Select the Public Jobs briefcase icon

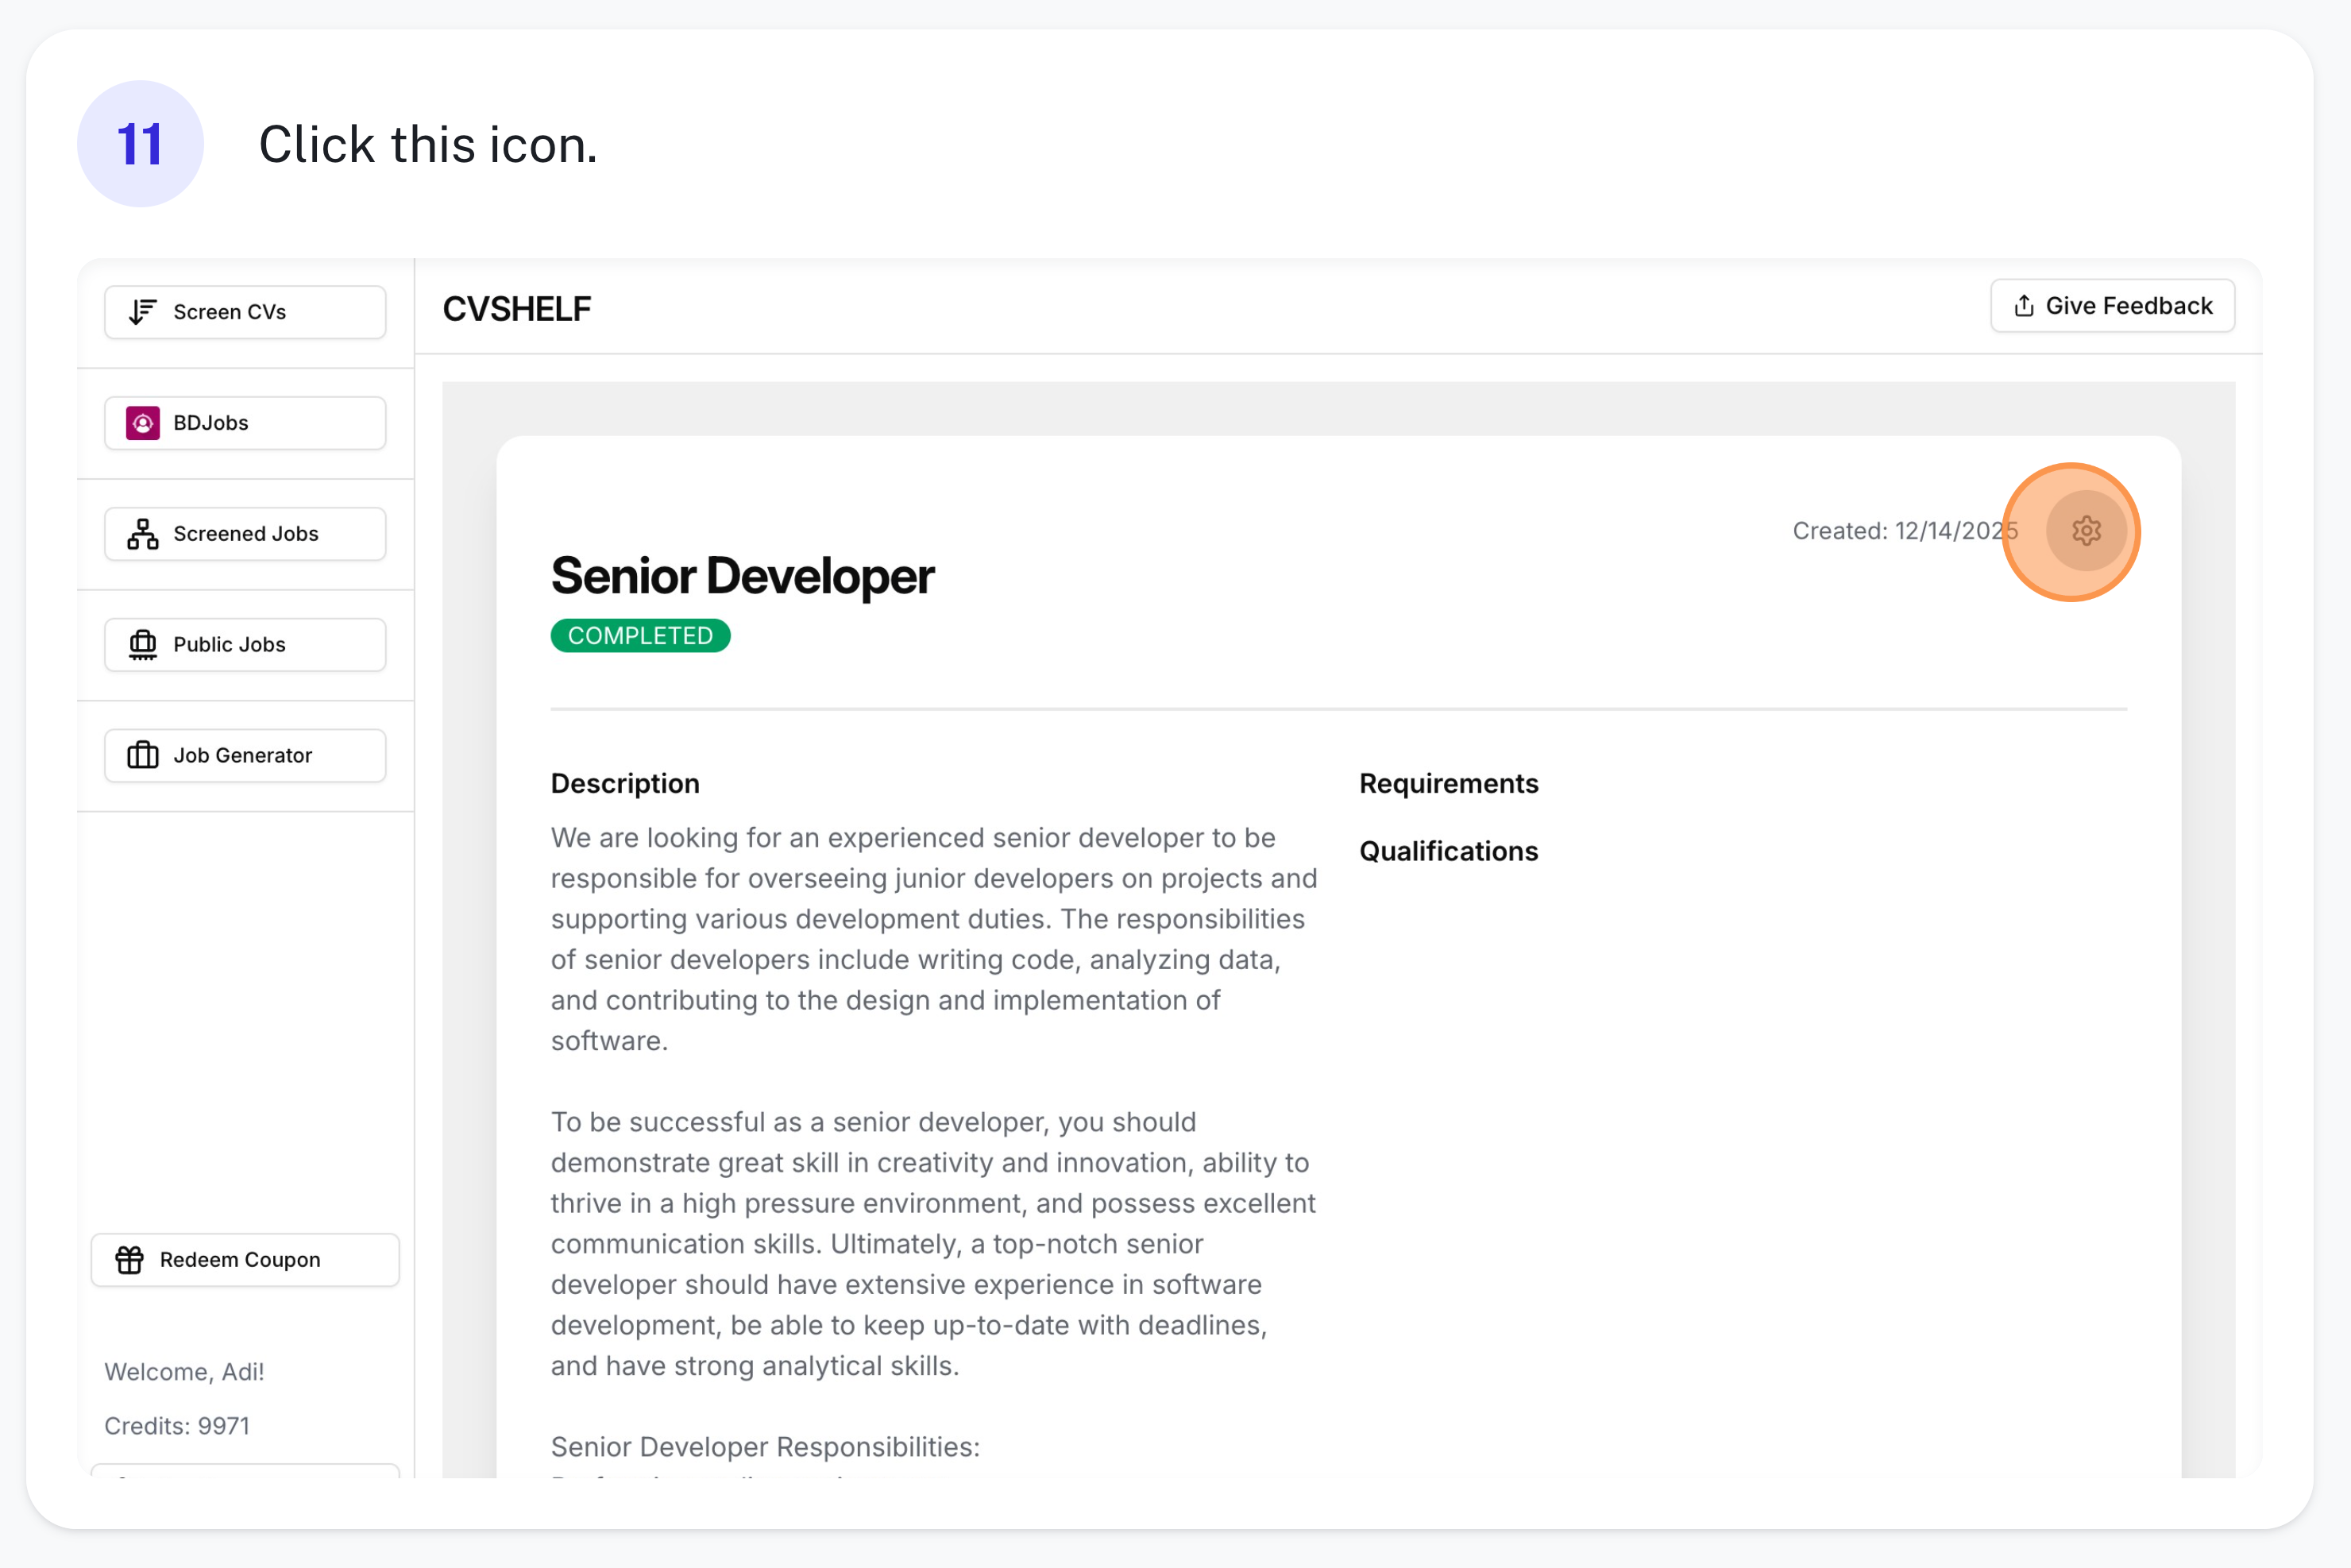(x=141, y=644)
